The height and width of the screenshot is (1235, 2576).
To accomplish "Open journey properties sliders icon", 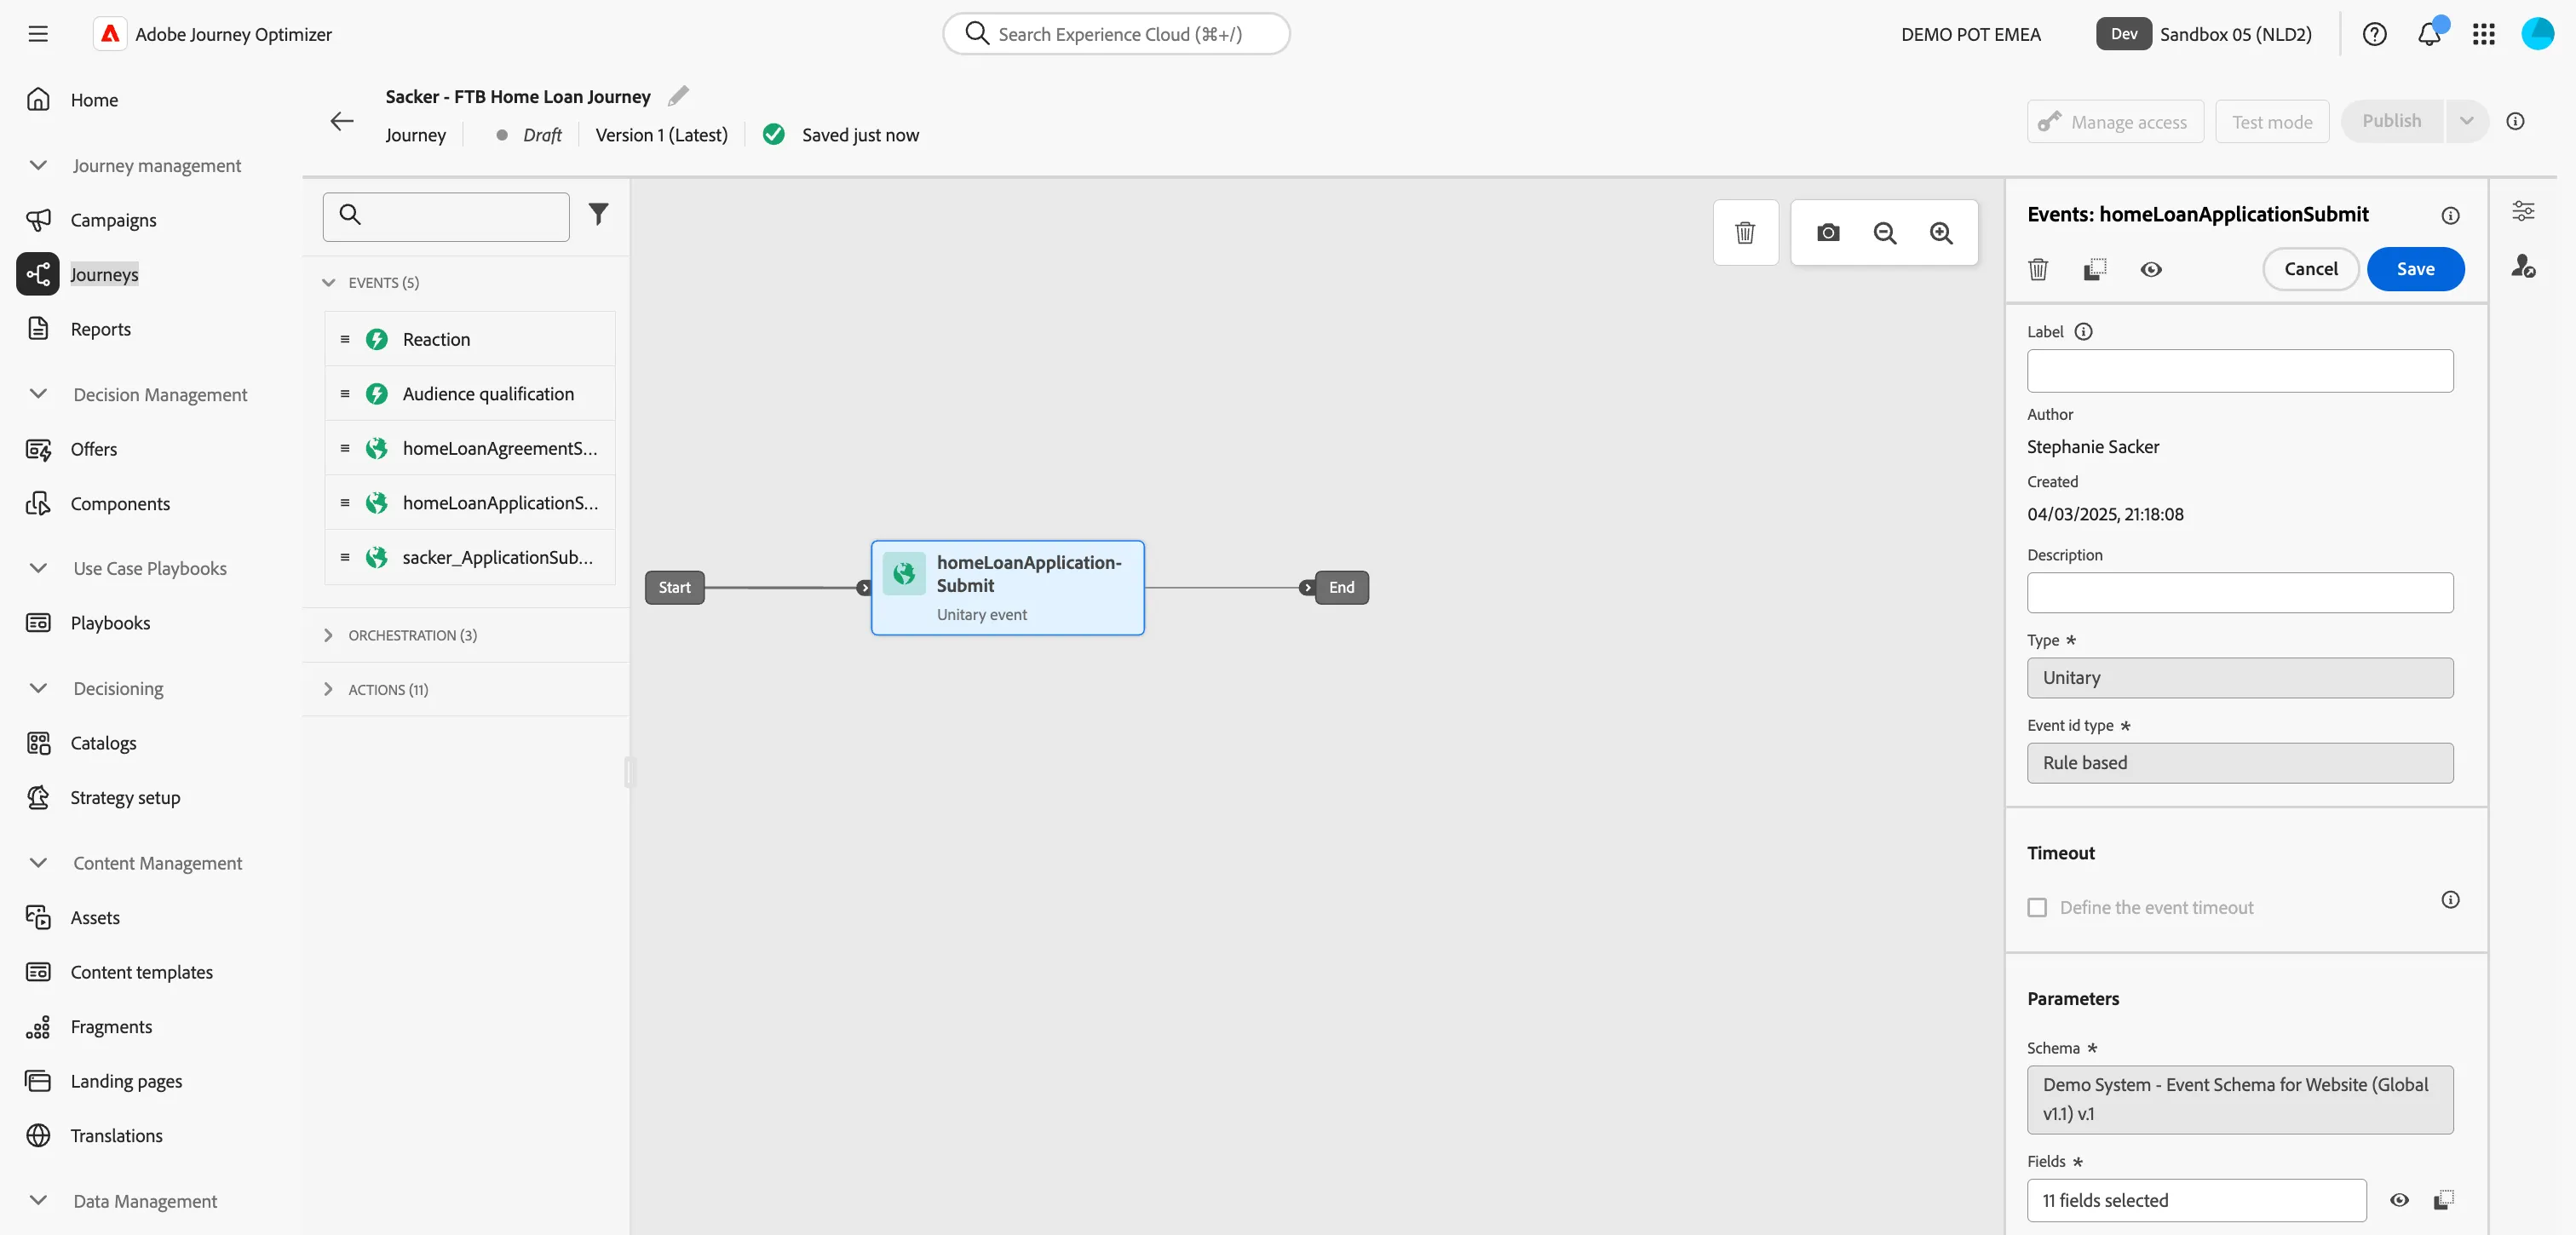I will (2523, 210).
